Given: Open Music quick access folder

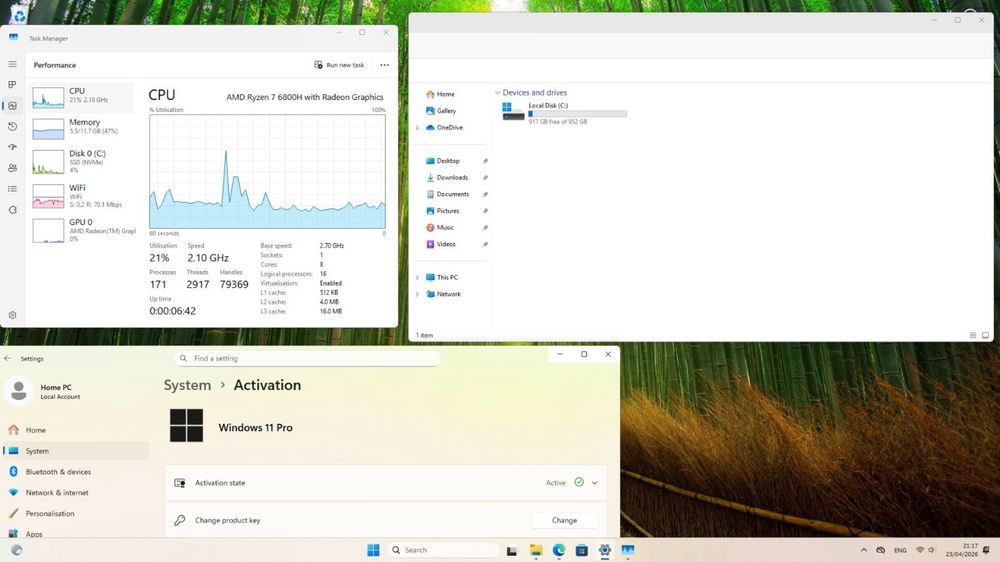Looking at the screenshot, I should [440, 227].
